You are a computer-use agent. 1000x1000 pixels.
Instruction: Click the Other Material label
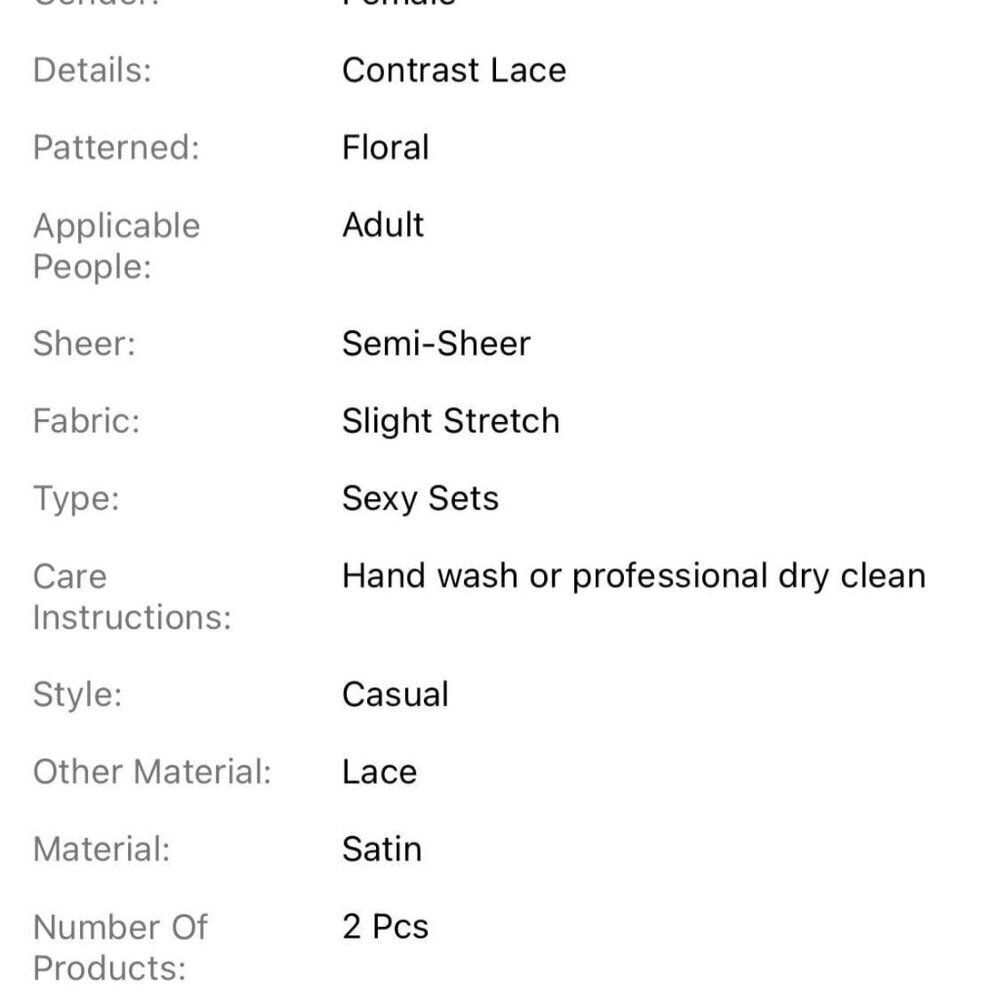[x=152, y=772]
